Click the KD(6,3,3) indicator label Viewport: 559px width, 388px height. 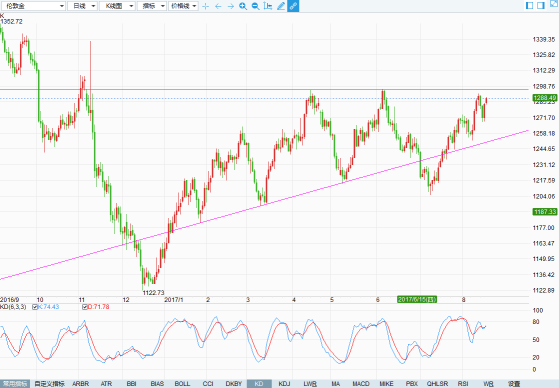click(13, 307)
